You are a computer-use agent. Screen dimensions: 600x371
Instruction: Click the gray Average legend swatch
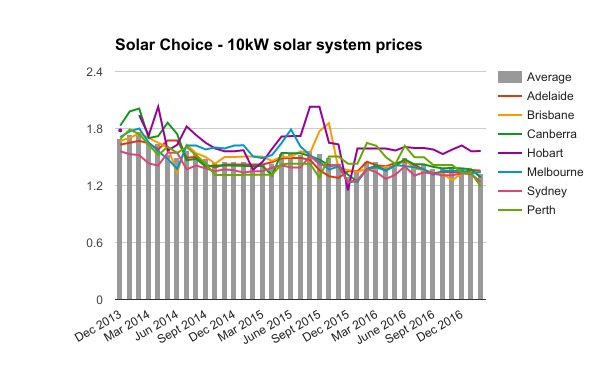coord(510,77)
